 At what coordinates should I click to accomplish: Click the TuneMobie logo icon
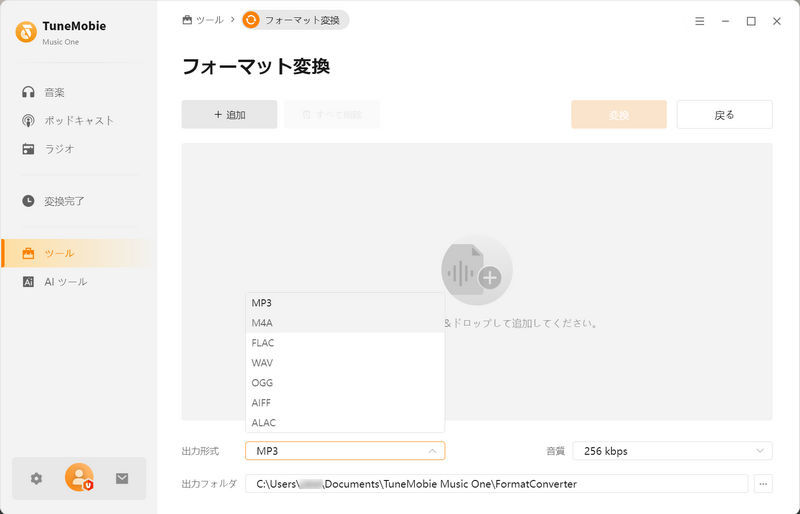(26, 32)
